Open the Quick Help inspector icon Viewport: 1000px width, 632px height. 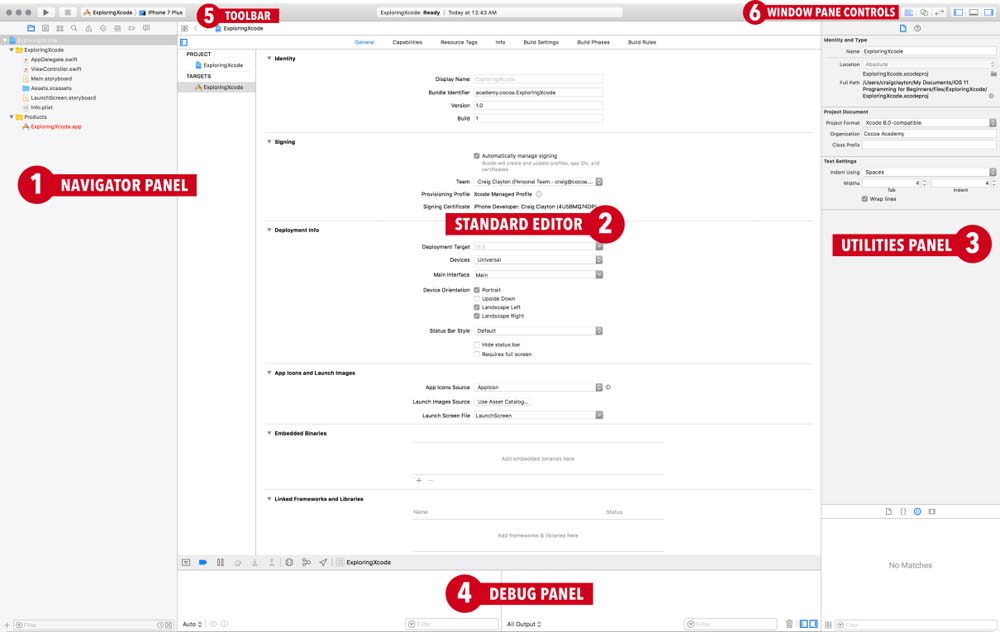coord(917,28)
